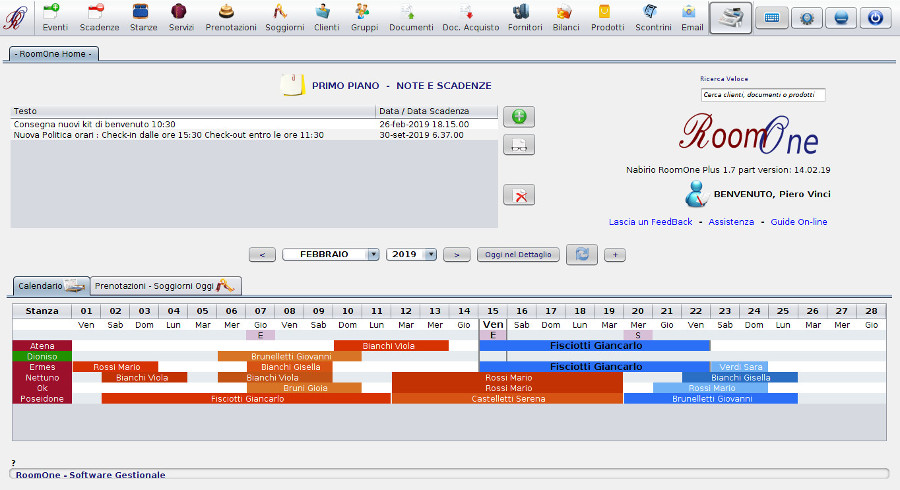Open Fisciotti Giancarlo booking in Poseidone row

(246, 399)
